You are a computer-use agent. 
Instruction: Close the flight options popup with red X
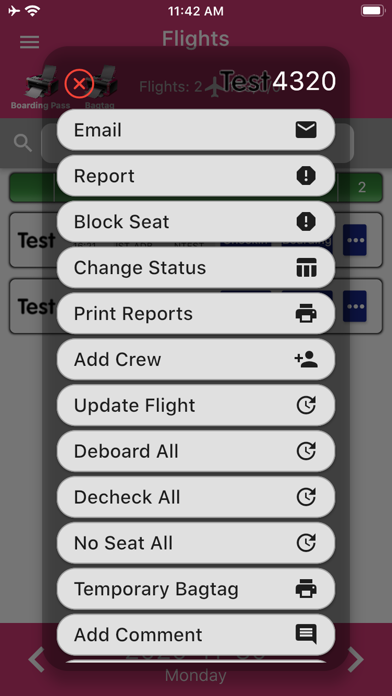click(x=79, y=84)
